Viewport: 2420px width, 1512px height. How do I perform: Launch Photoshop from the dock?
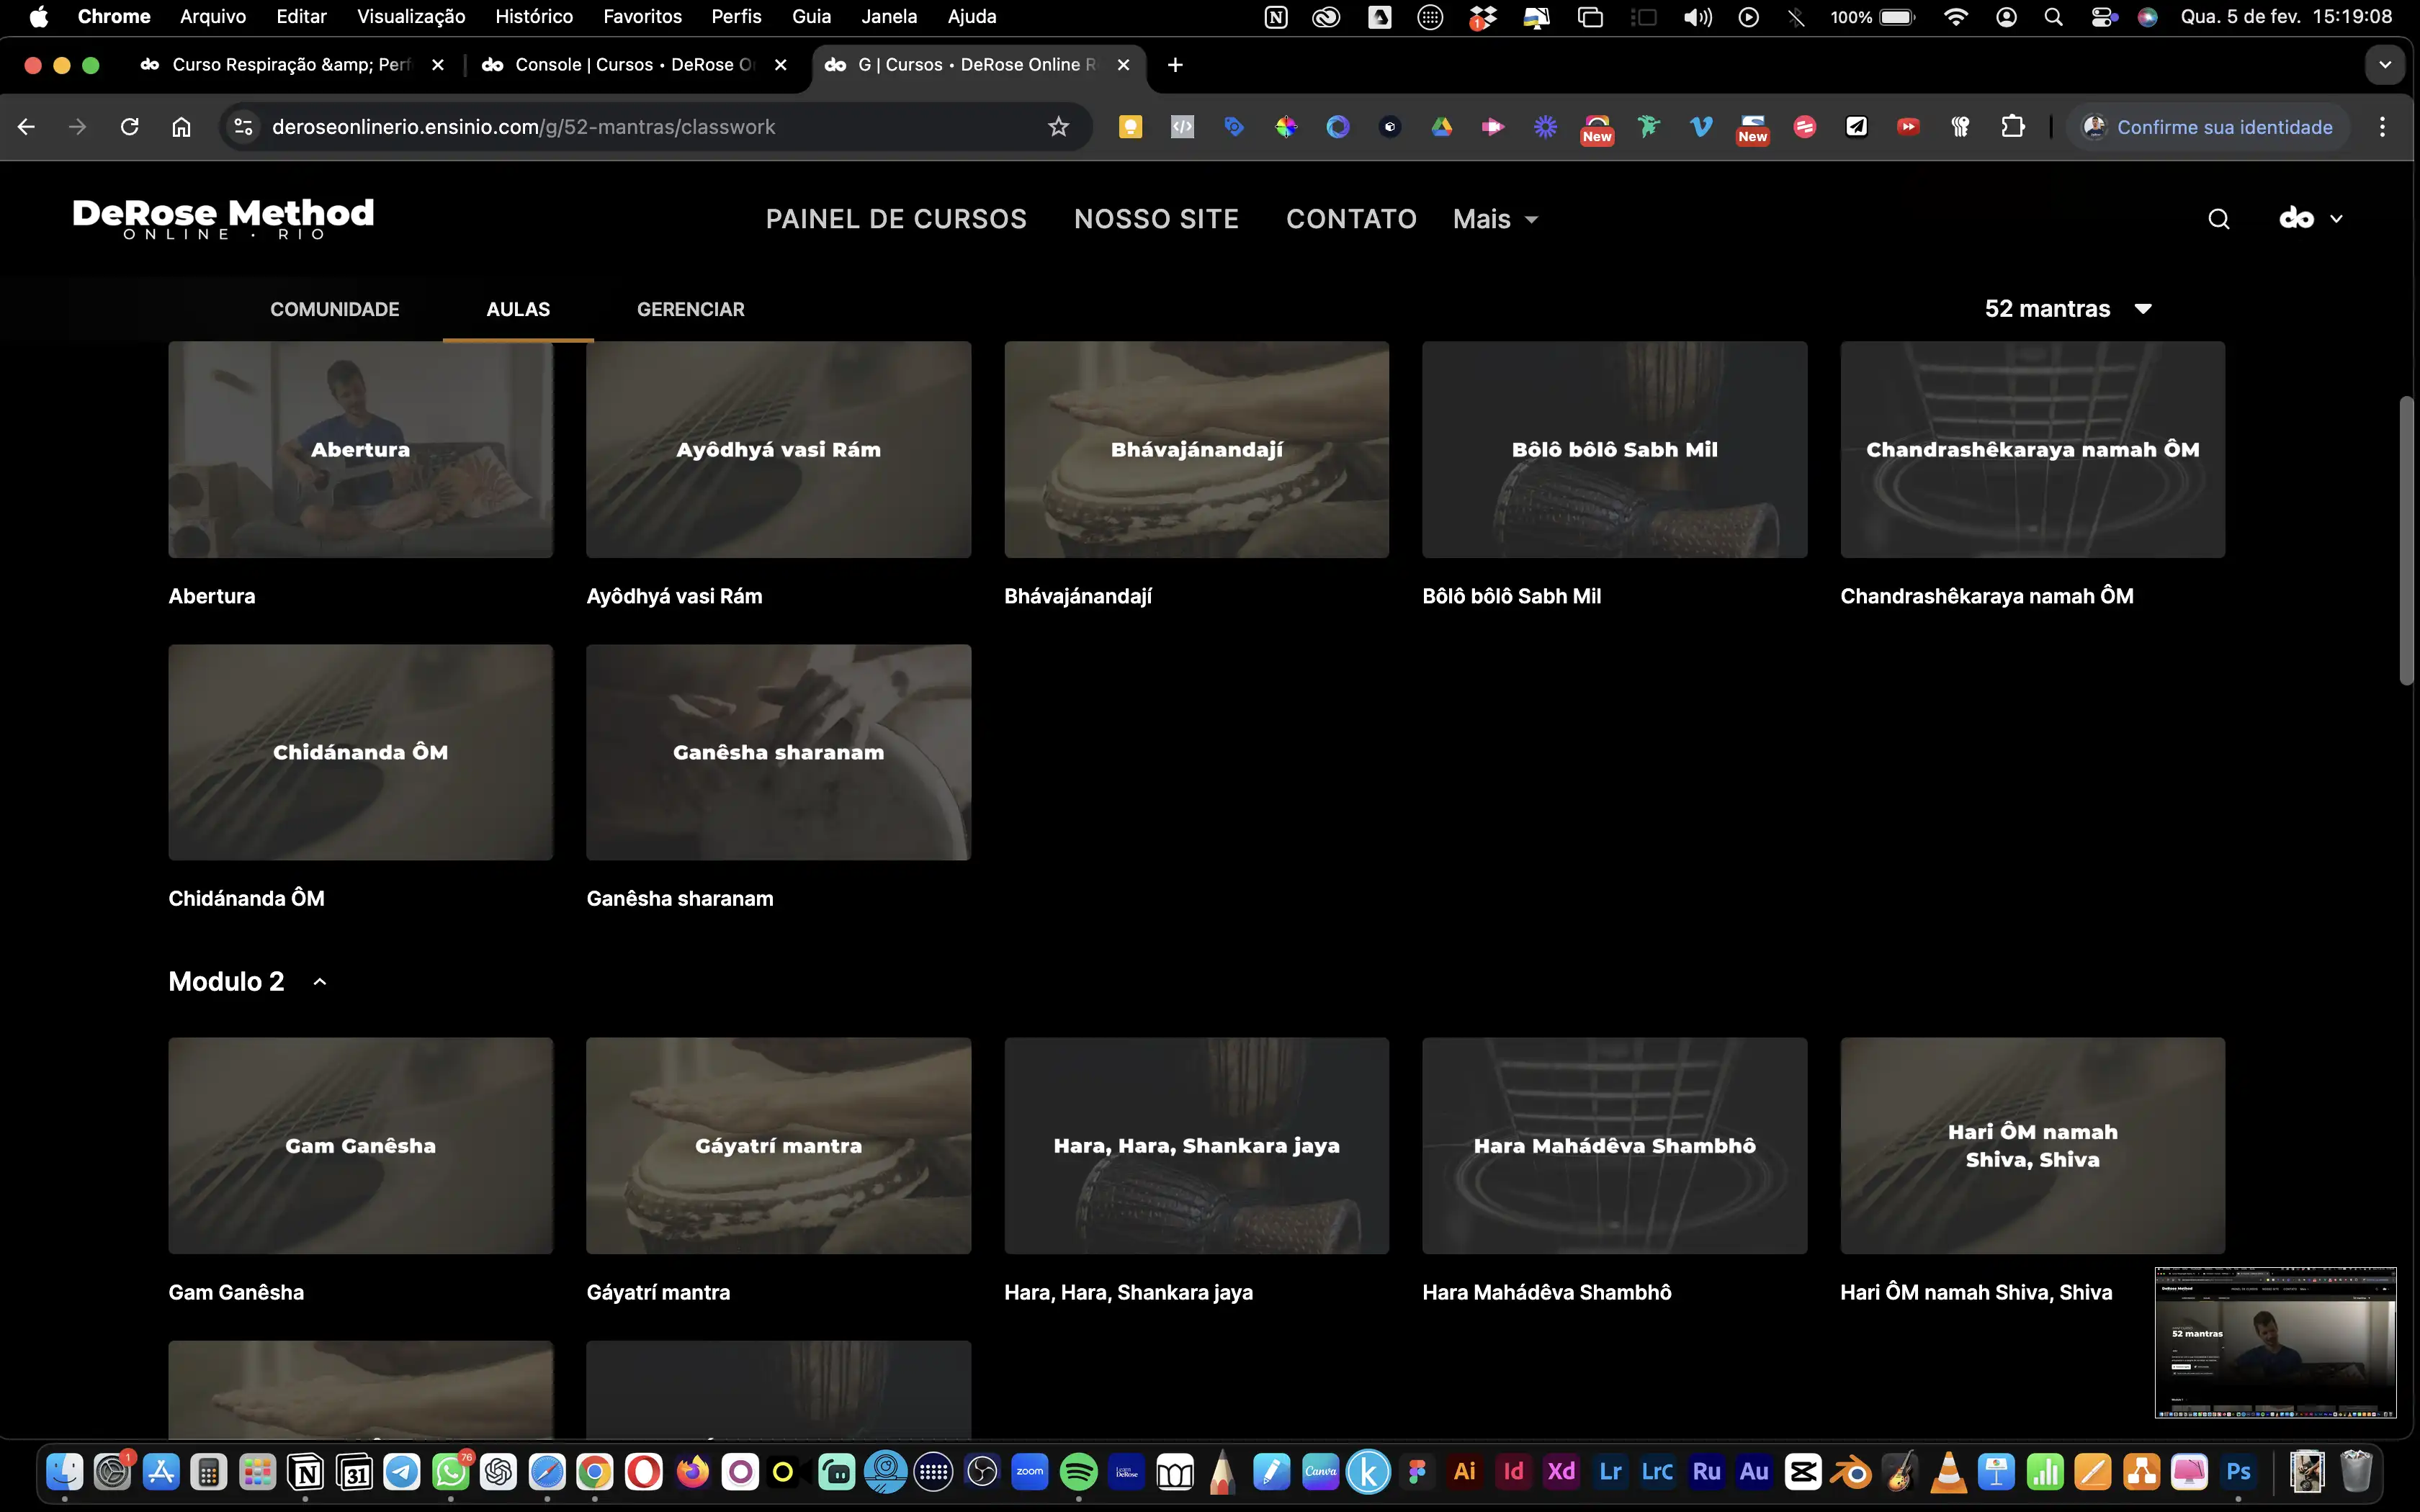2238,1472
